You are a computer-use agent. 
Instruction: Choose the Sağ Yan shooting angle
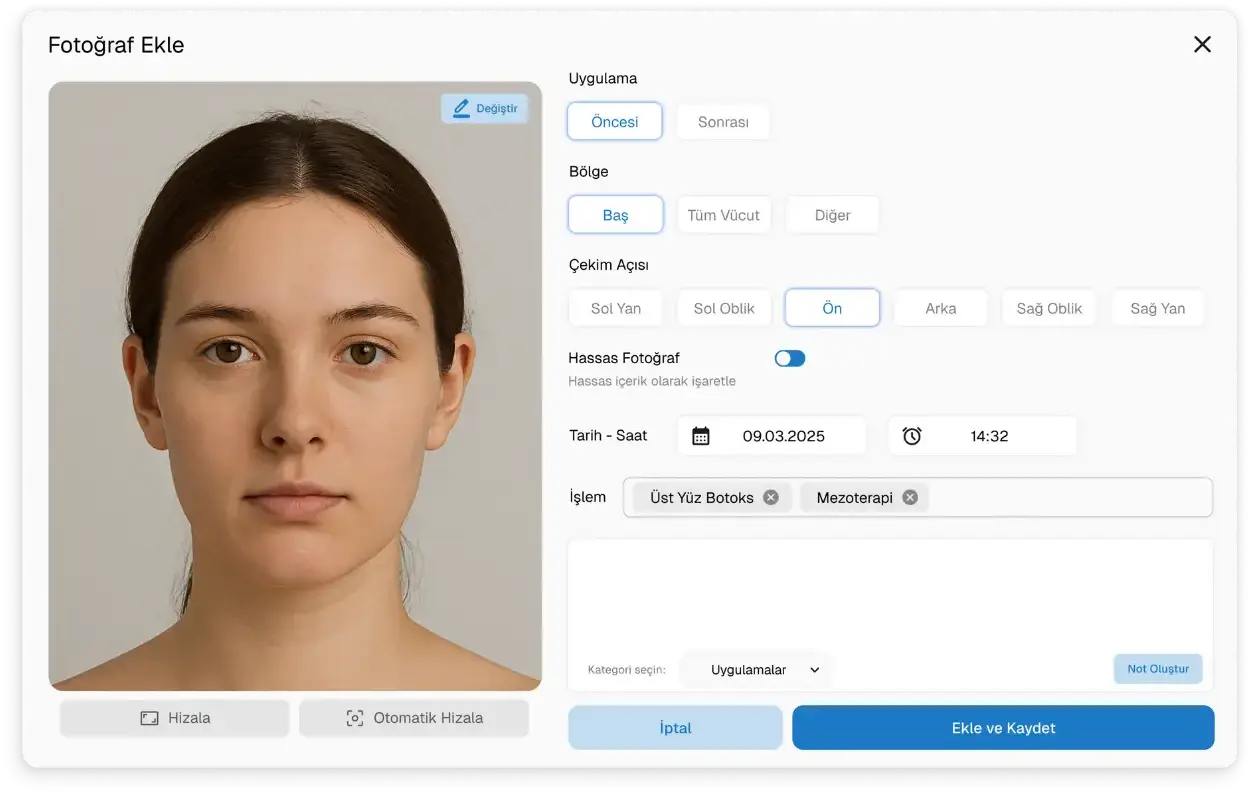1157,308
